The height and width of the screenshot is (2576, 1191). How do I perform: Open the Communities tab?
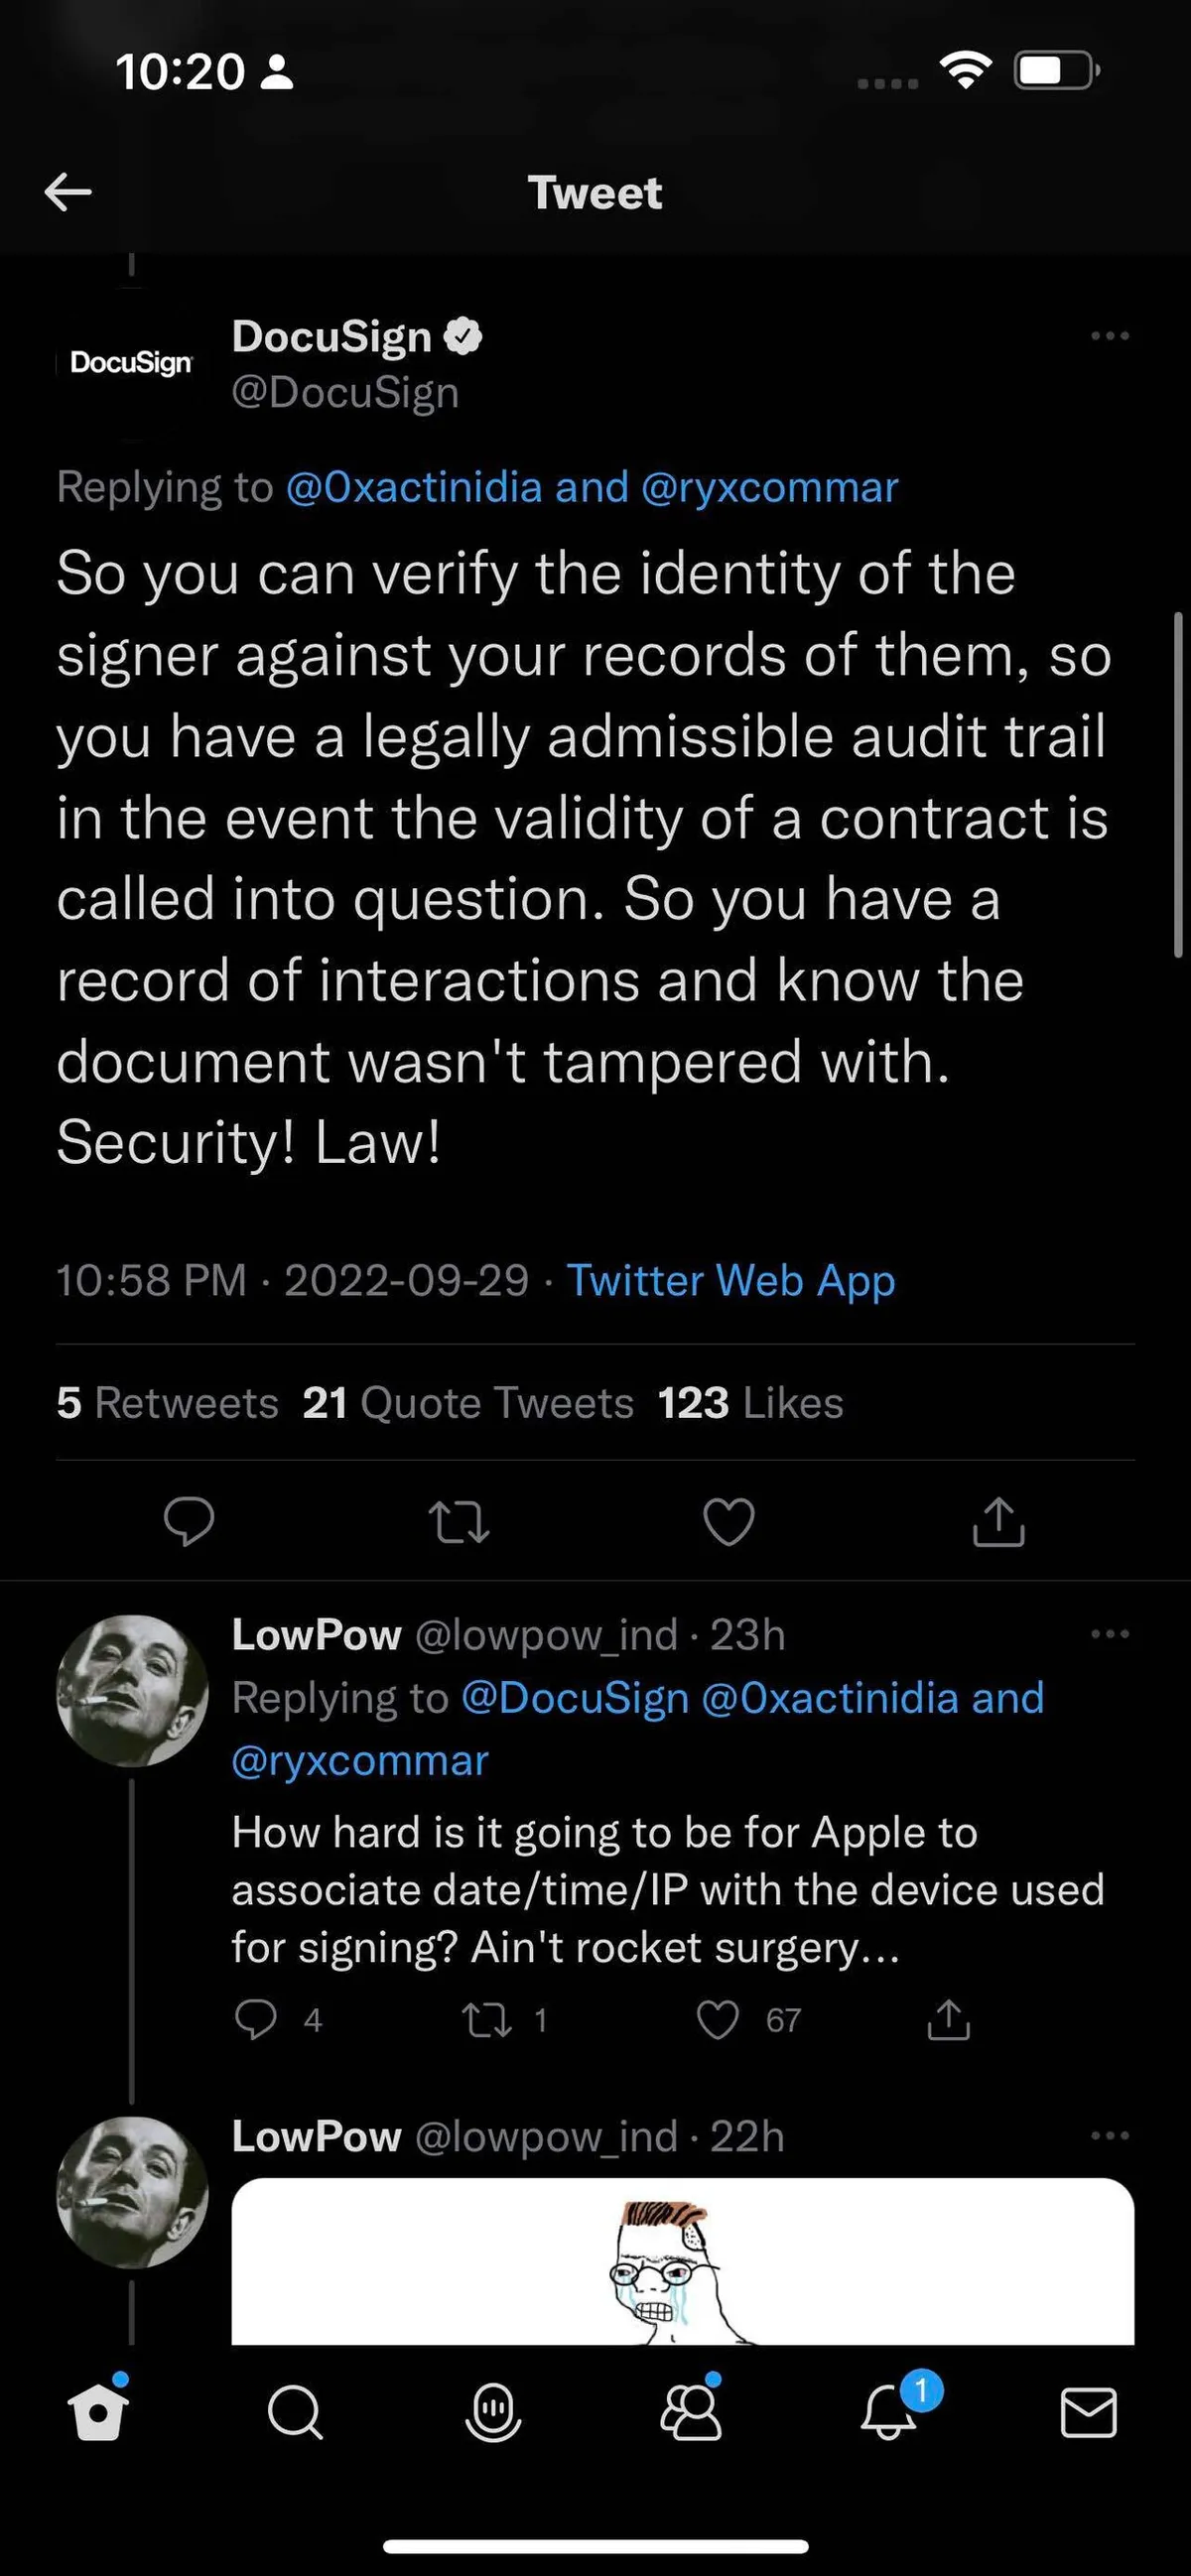pyautogui.click(x=691, y=2414)
